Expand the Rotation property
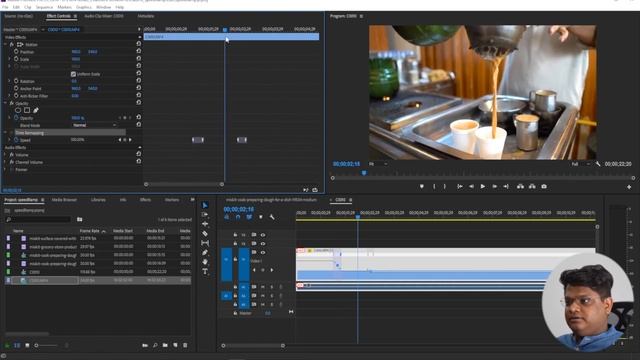640x360 pixels. coord(9,81)
